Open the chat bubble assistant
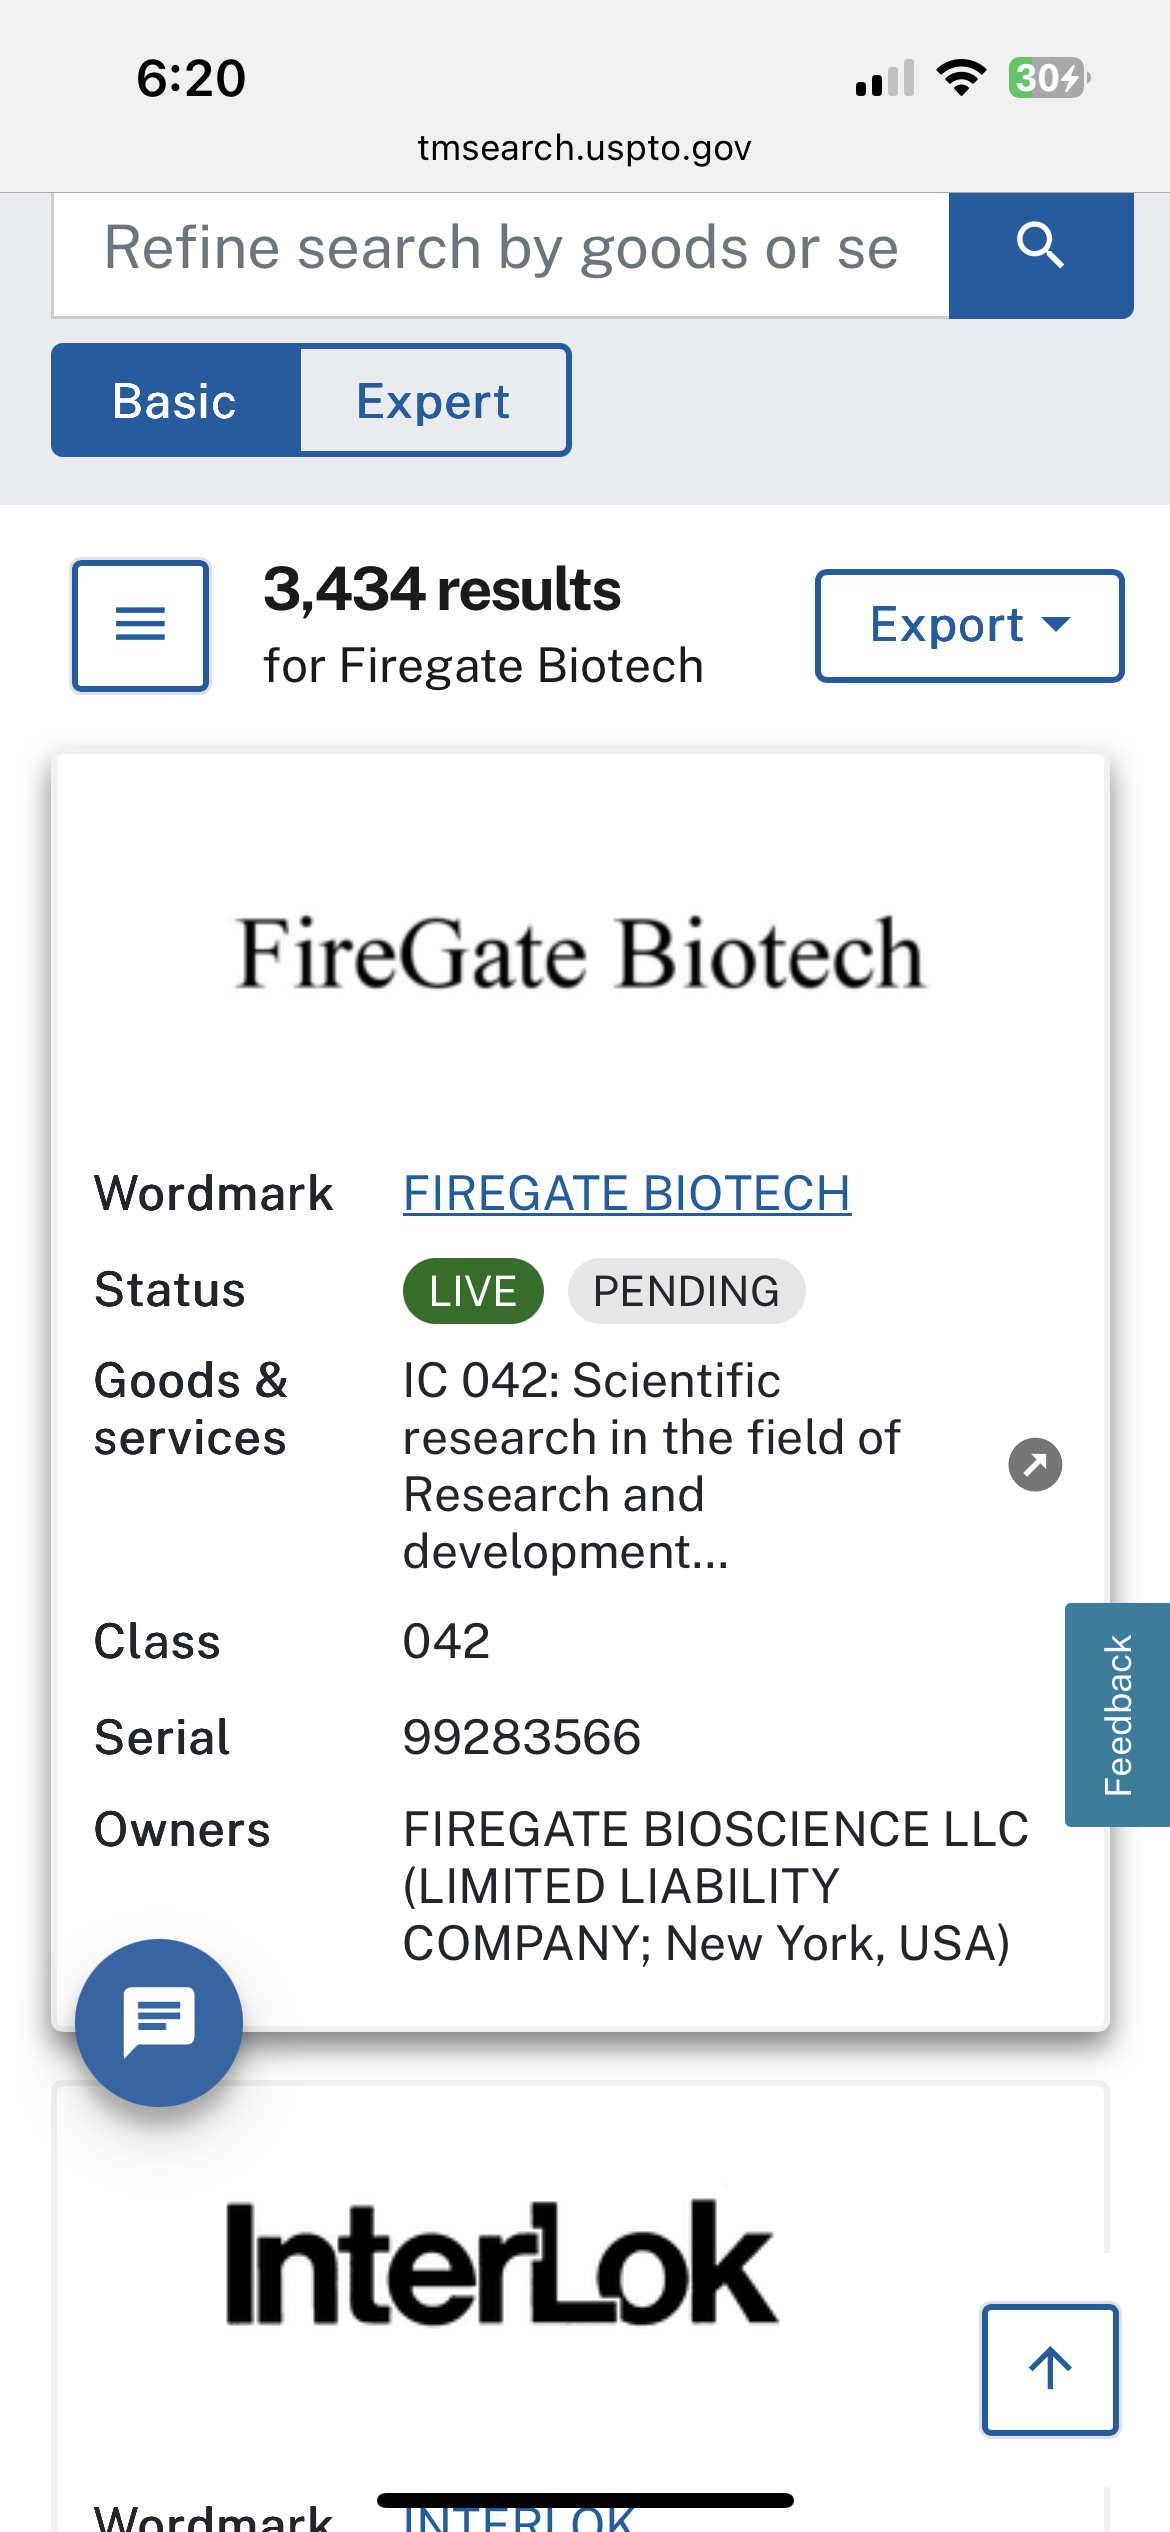1170x2532 pixels. coord(159,2022)
